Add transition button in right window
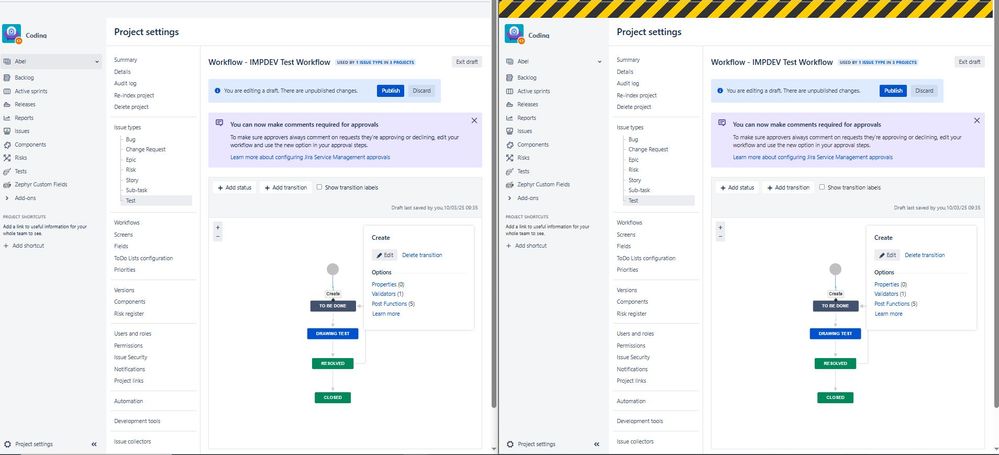 [789, 188]
